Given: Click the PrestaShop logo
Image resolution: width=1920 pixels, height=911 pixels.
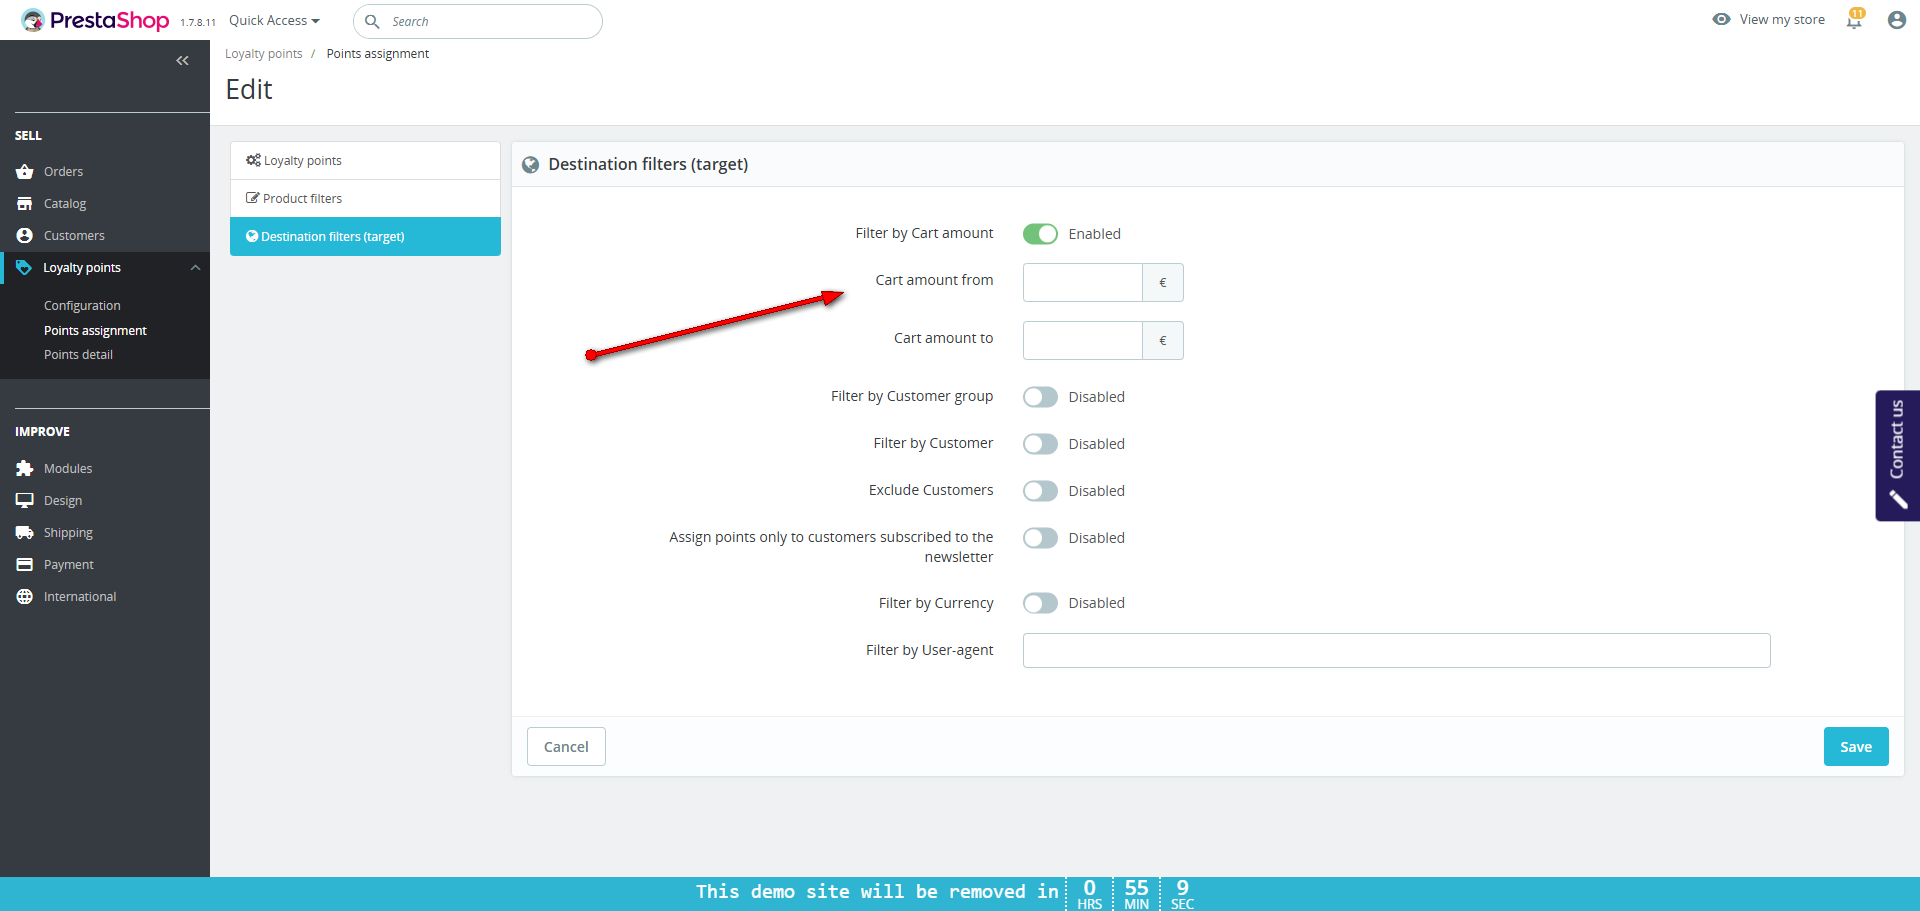Looking at the screenshot, I should pyautogui.click(x=95, y=20).
